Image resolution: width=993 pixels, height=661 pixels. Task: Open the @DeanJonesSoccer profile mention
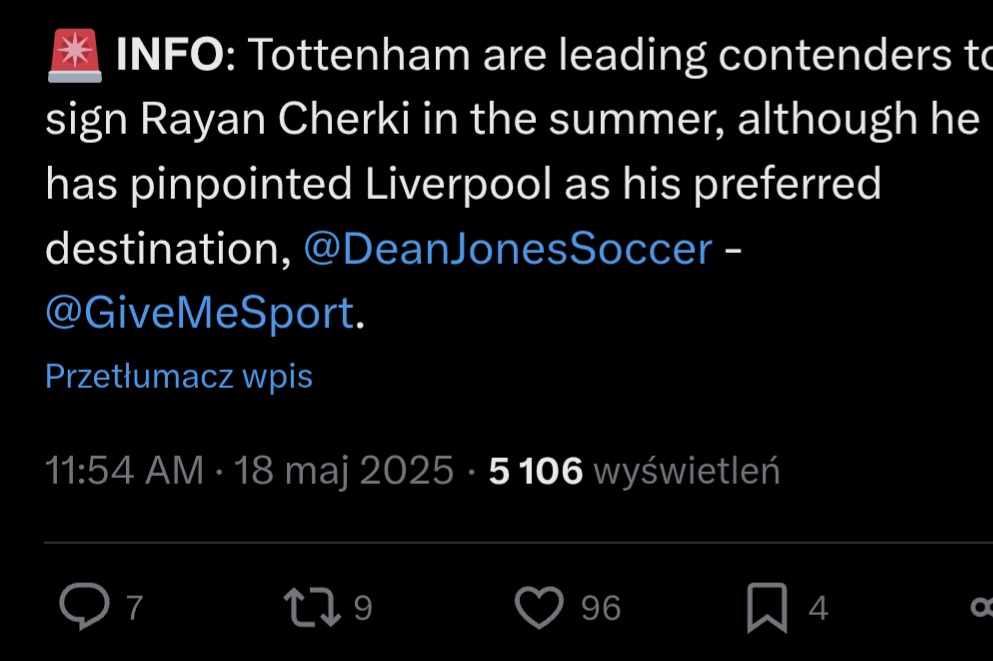507,249
